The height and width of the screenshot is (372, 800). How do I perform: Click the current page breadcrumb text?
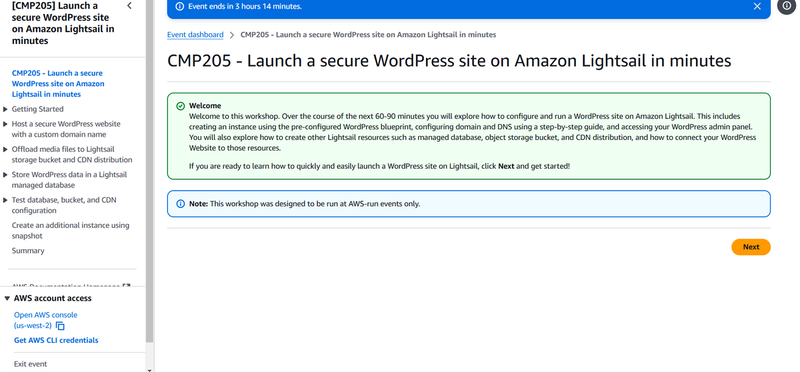tap(368, 35)
